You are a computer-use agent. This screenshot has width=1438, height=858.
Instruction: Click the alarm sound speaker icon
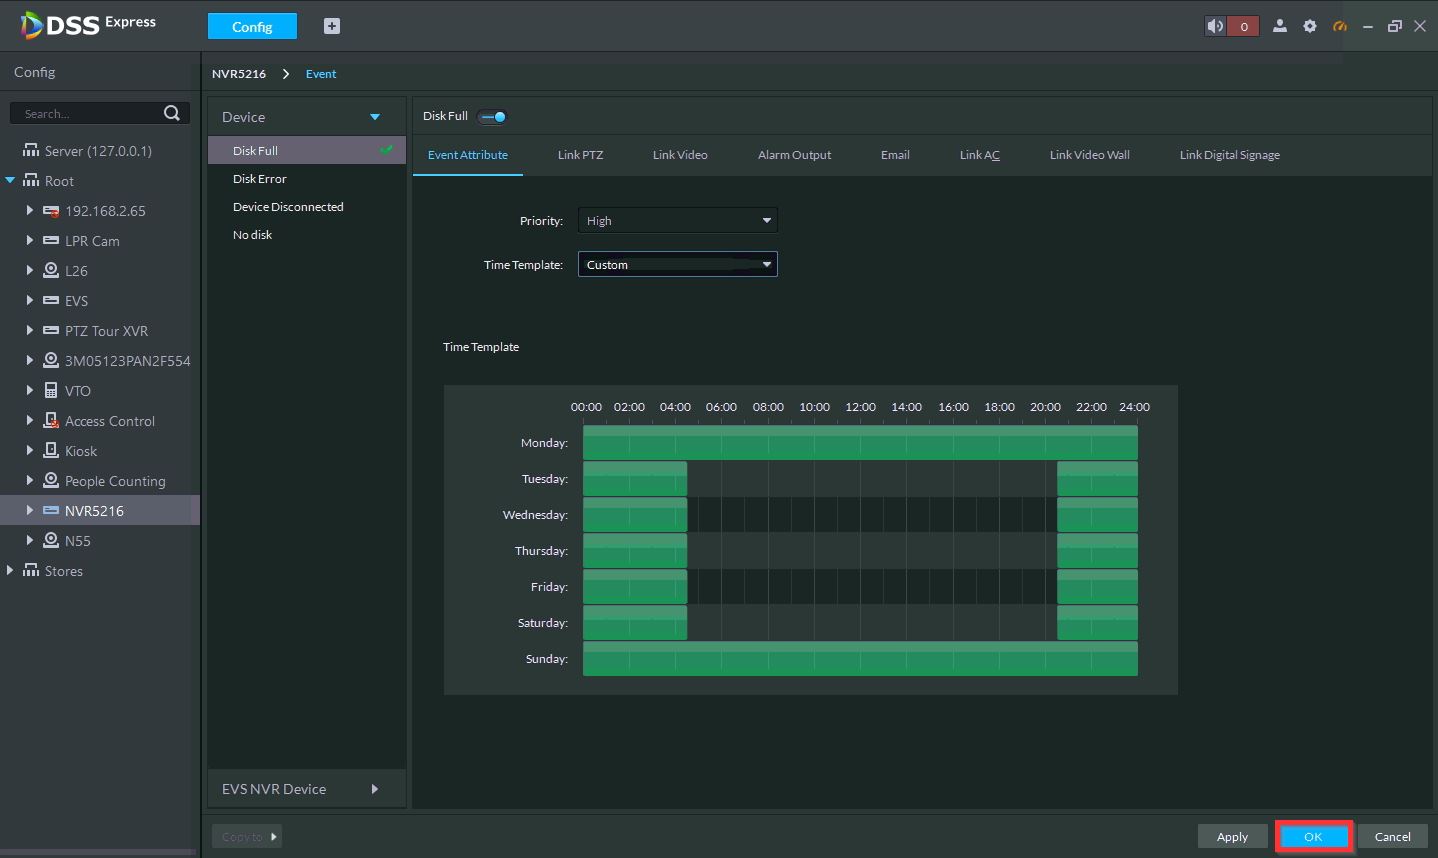coord(1215,26)
